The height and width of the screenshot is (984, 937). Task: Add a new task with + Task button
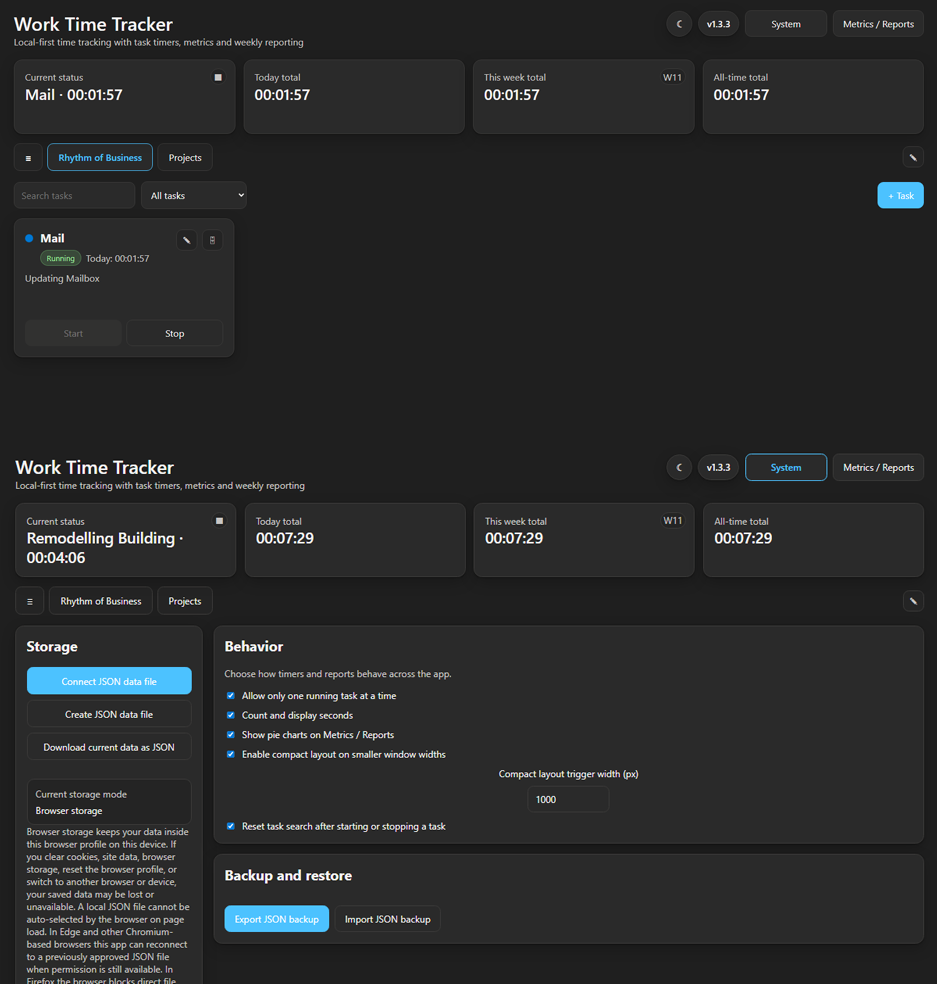[x=900, y=196]
